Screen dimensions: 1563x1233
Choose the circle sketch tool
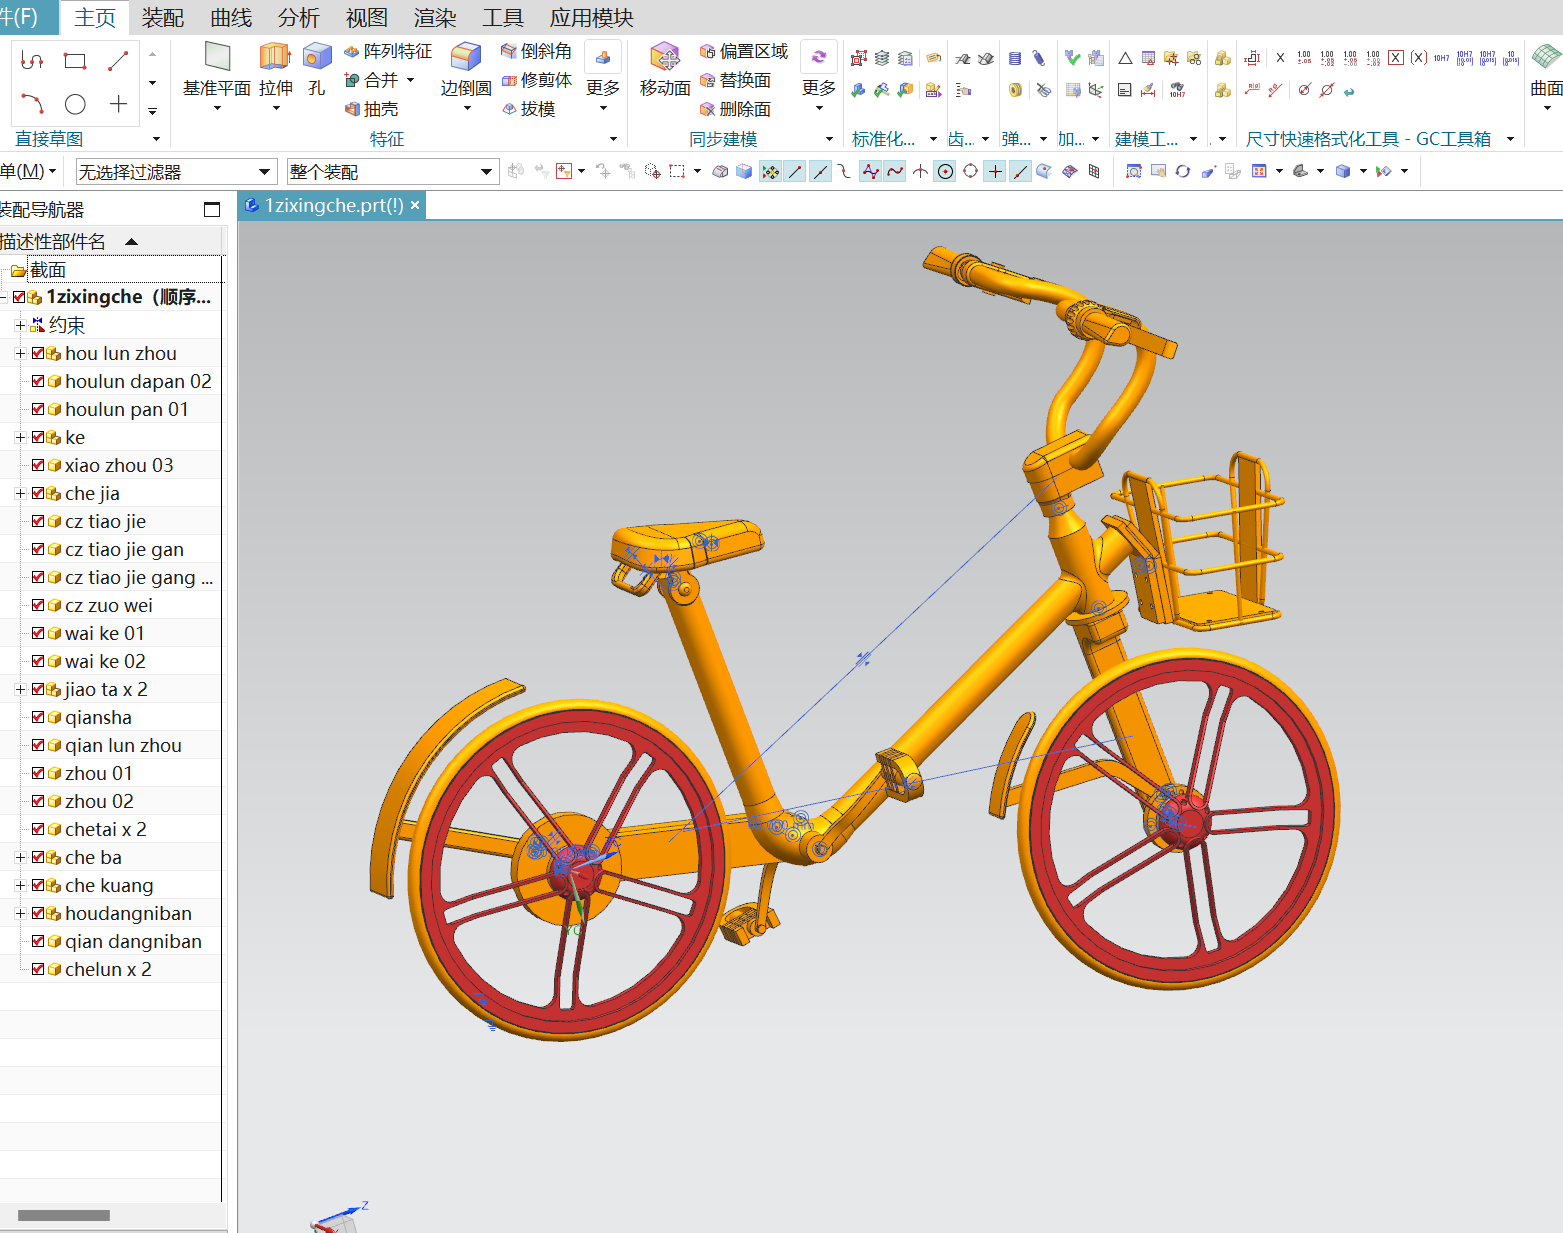tap(75, 104)
